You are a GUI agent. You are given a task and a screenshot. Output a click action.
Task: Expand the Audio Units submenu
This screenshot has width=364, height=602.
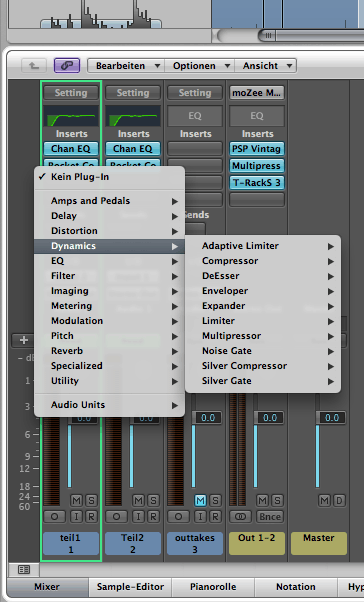[x=109, y=405]
